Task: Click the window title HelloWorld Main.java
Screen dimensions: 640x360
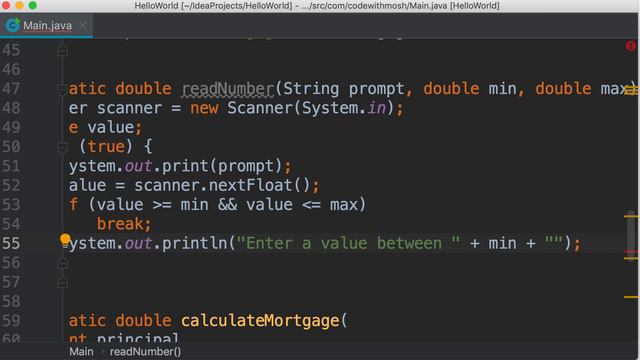Action: click(317, 6)
